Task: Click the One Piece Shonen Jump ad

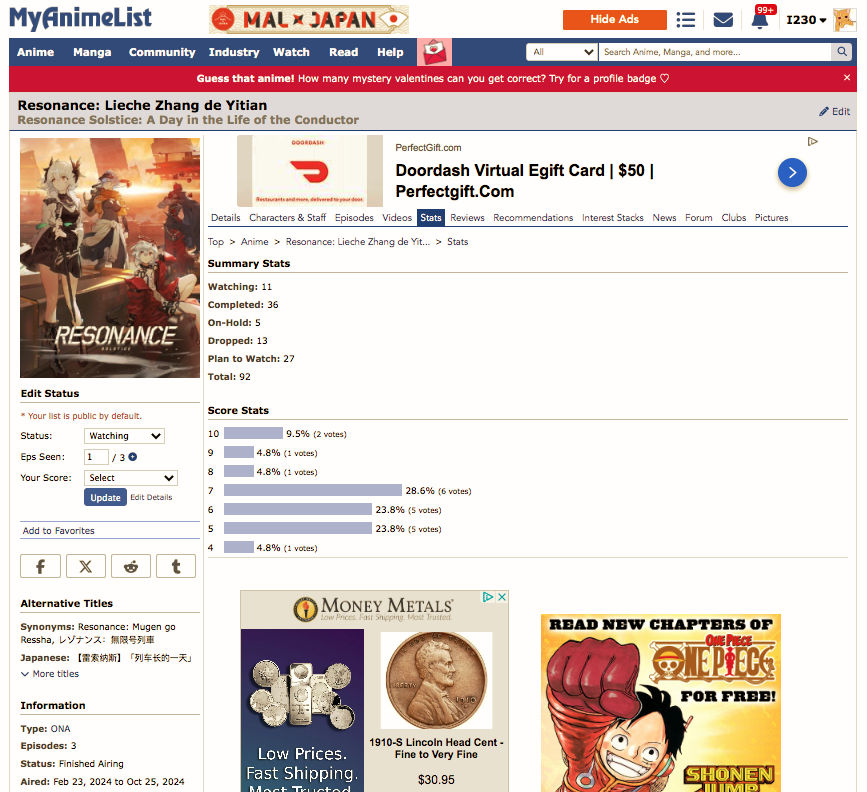Action: (661, 702)
